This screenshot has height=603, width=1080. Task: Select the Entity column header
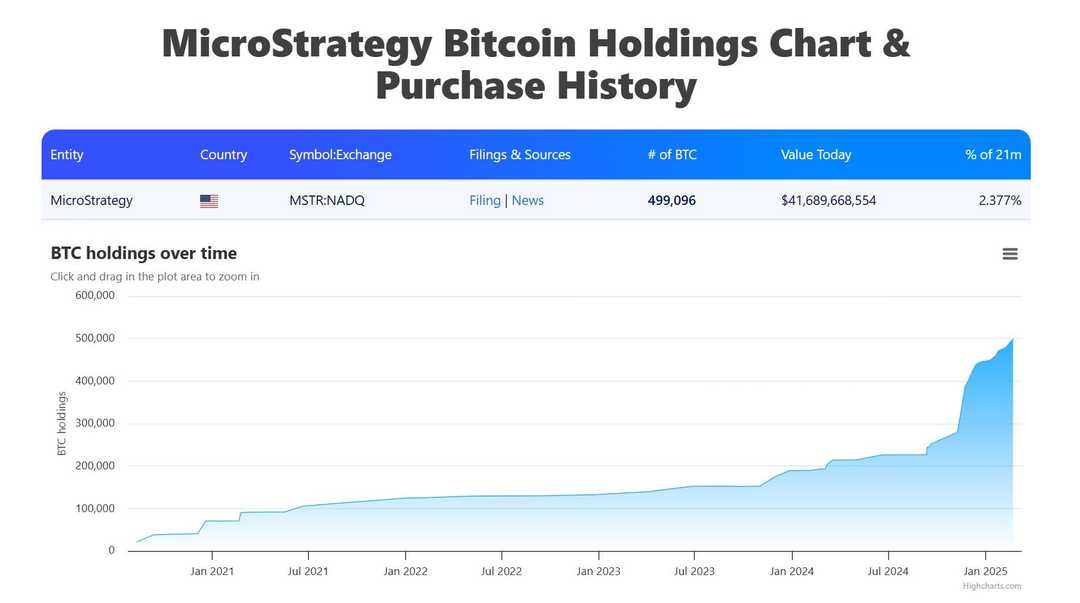point(66,154)
